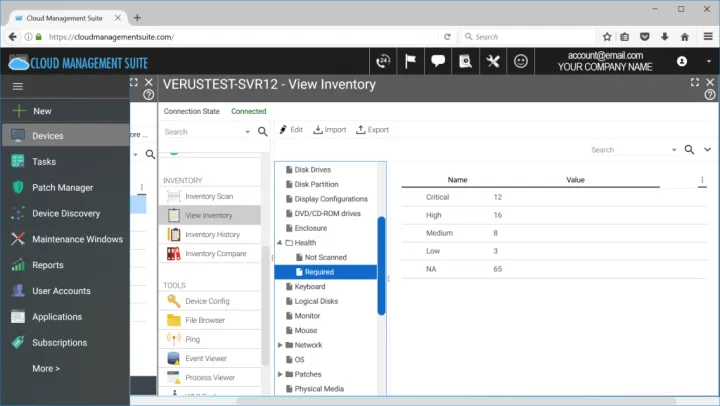The width and height of the screenshot is (720, 406).
Task: Click the hamburger menu icon
Action: tap(18, 87)
